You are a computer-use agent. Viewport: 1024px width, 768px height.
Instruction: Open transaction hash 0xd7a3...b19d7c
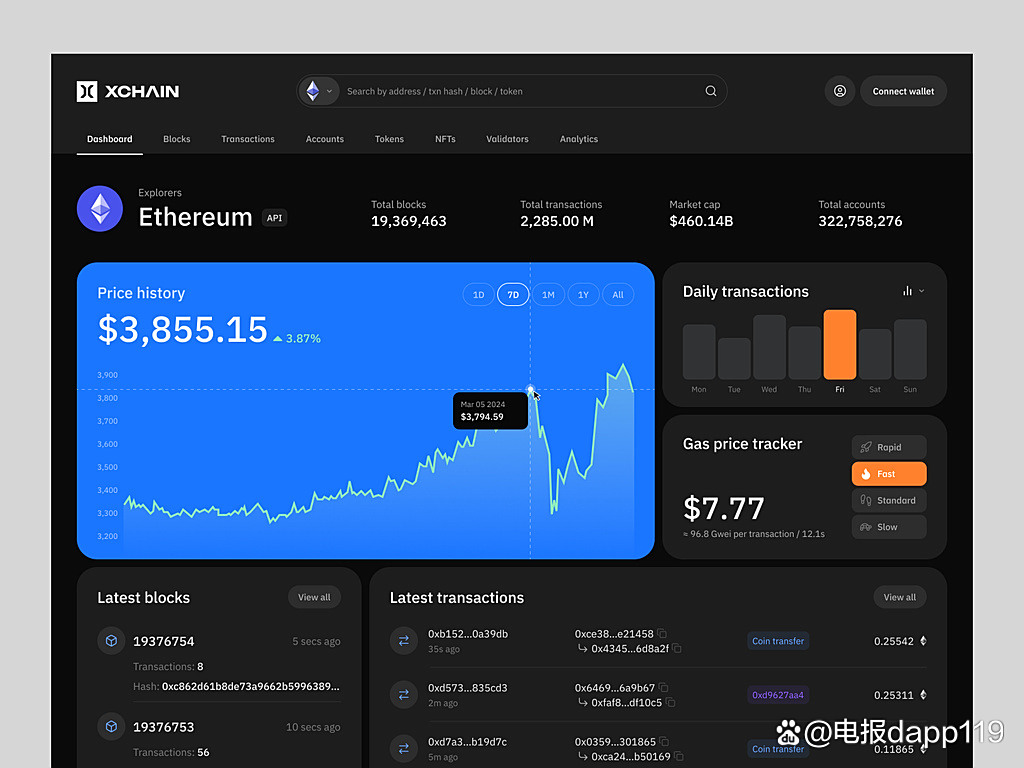tap(468, 742)
